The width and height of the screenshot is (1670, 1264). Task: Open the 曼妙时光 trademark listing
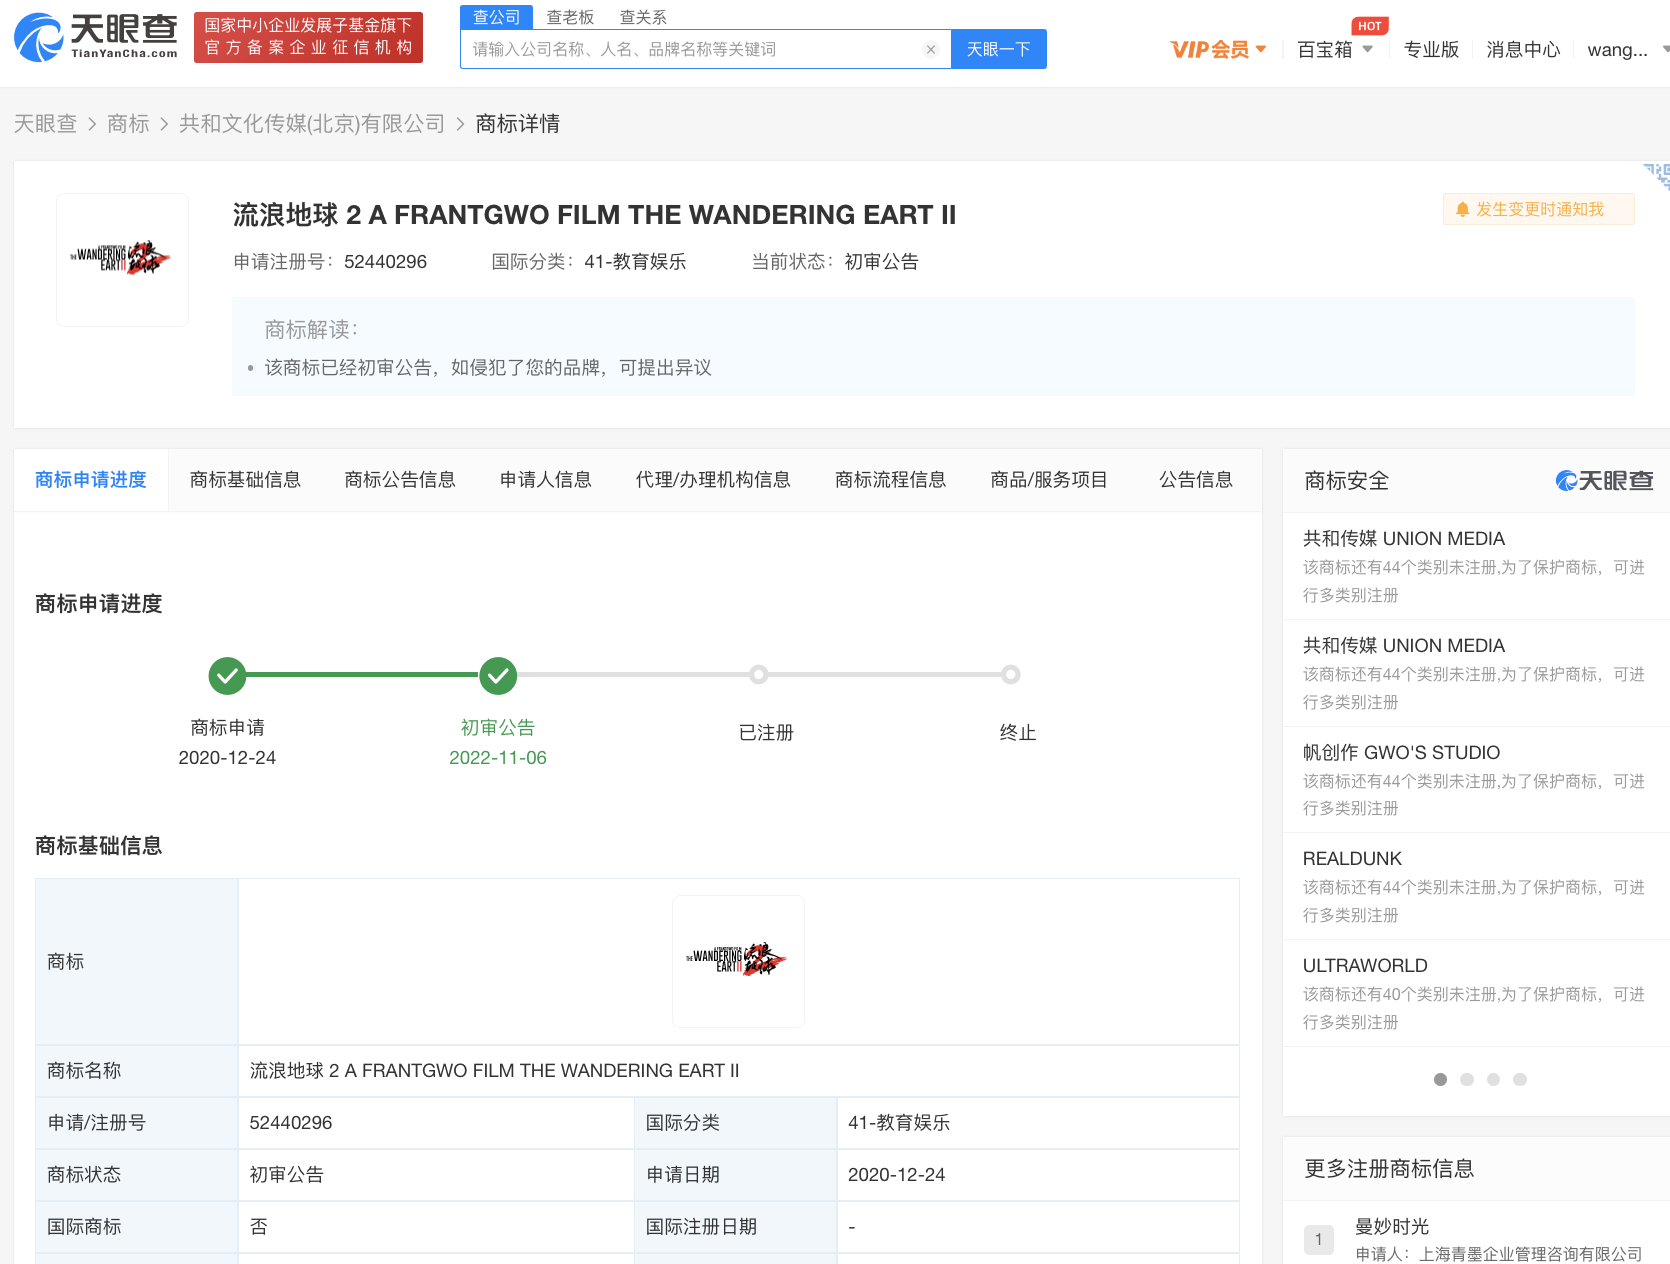(x=1392, y=1227)
